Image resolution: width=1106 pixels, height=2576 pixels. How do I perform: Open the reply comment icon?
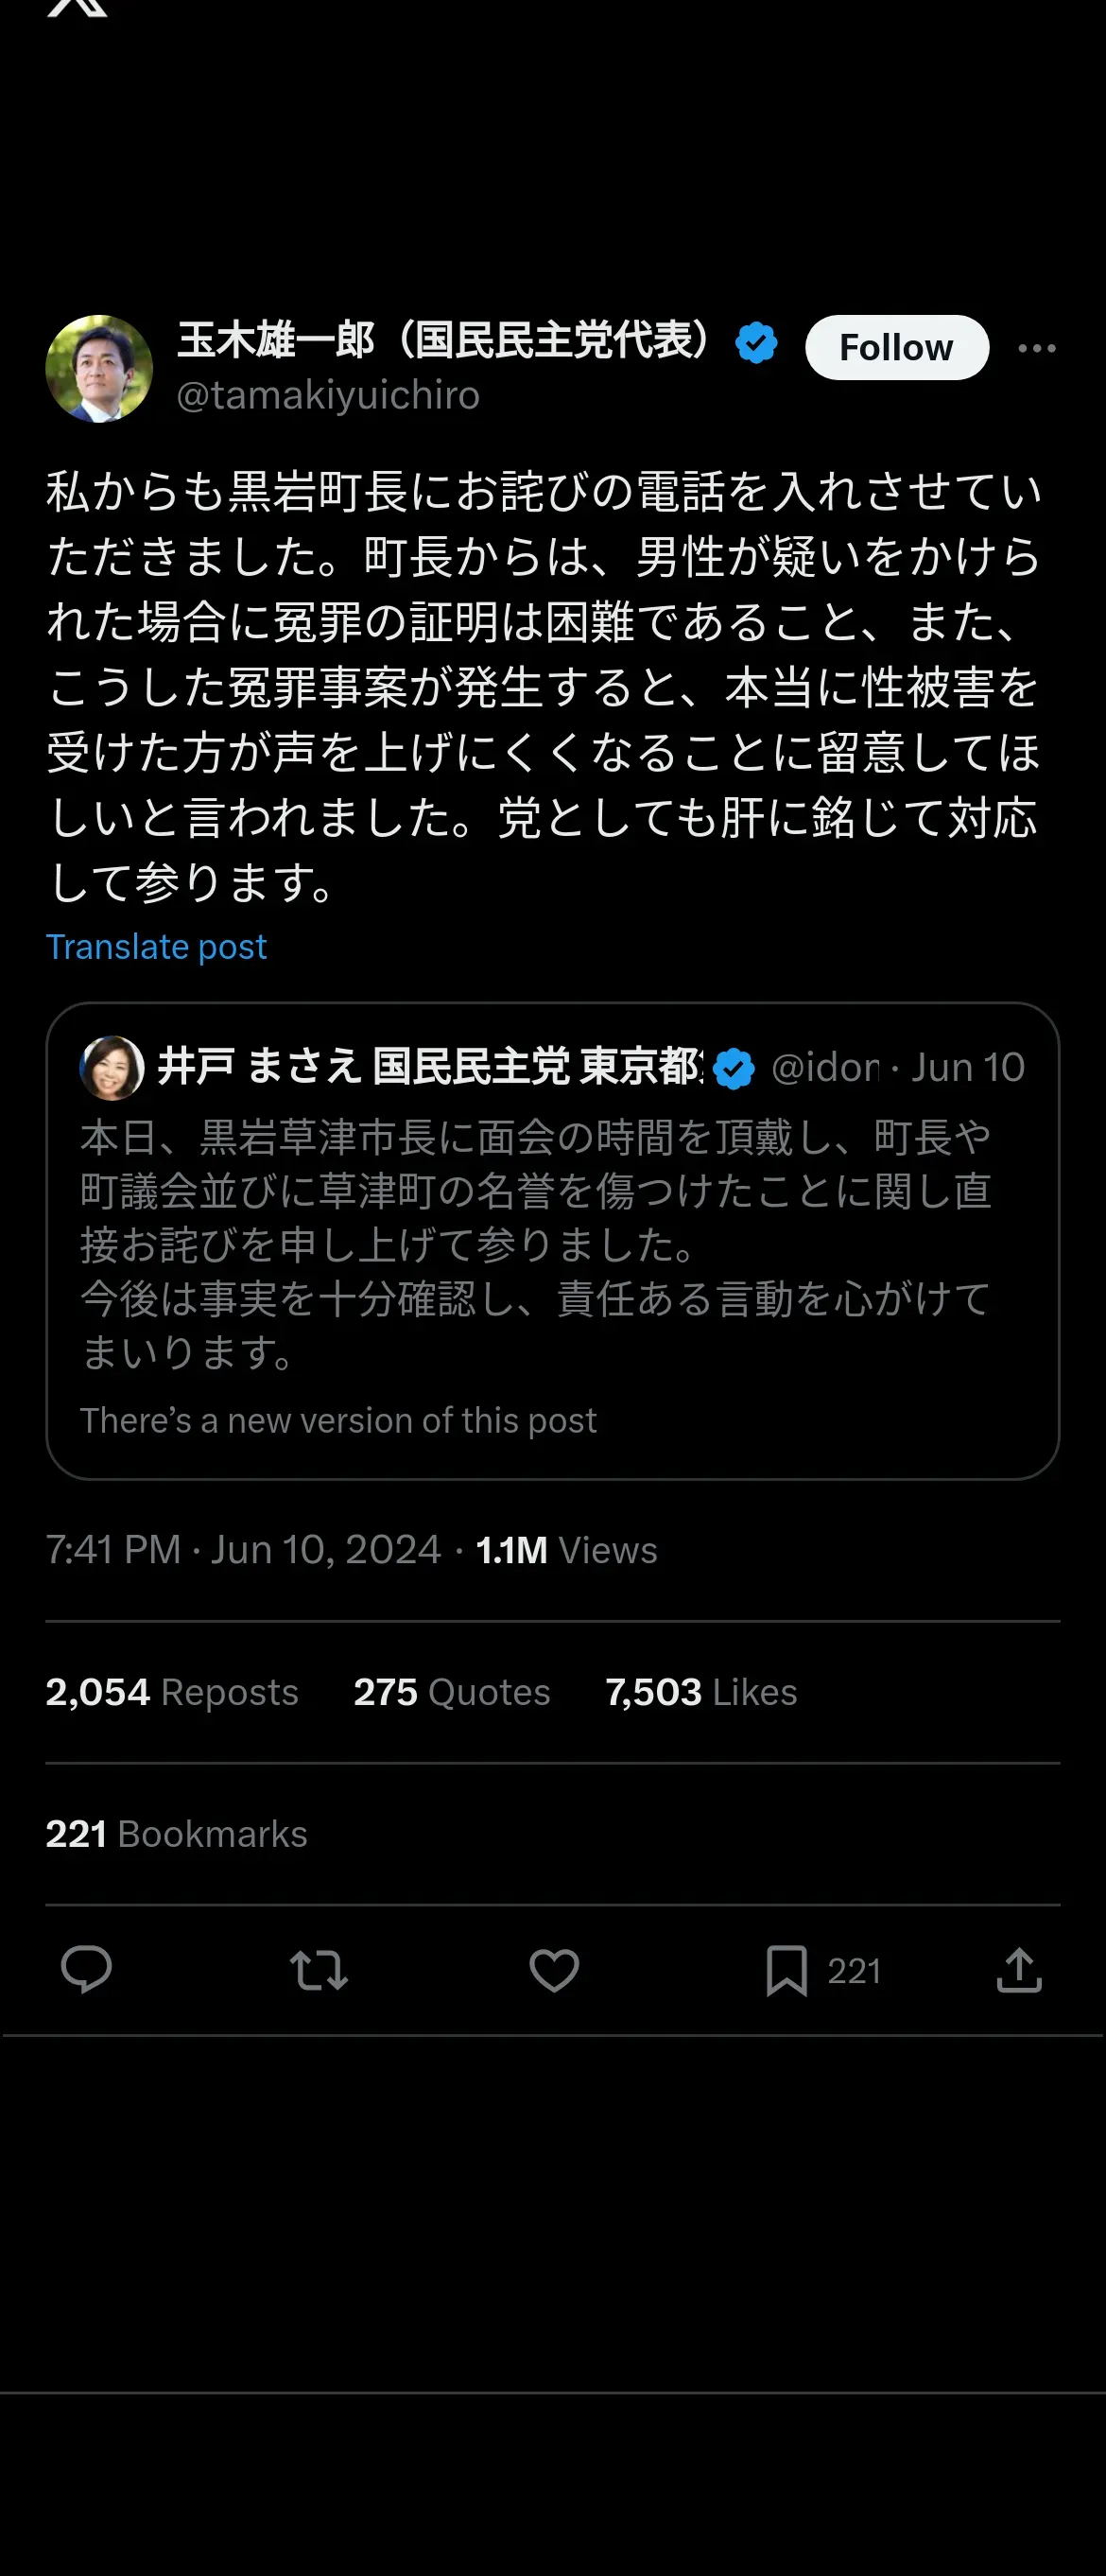point(86,1970)
